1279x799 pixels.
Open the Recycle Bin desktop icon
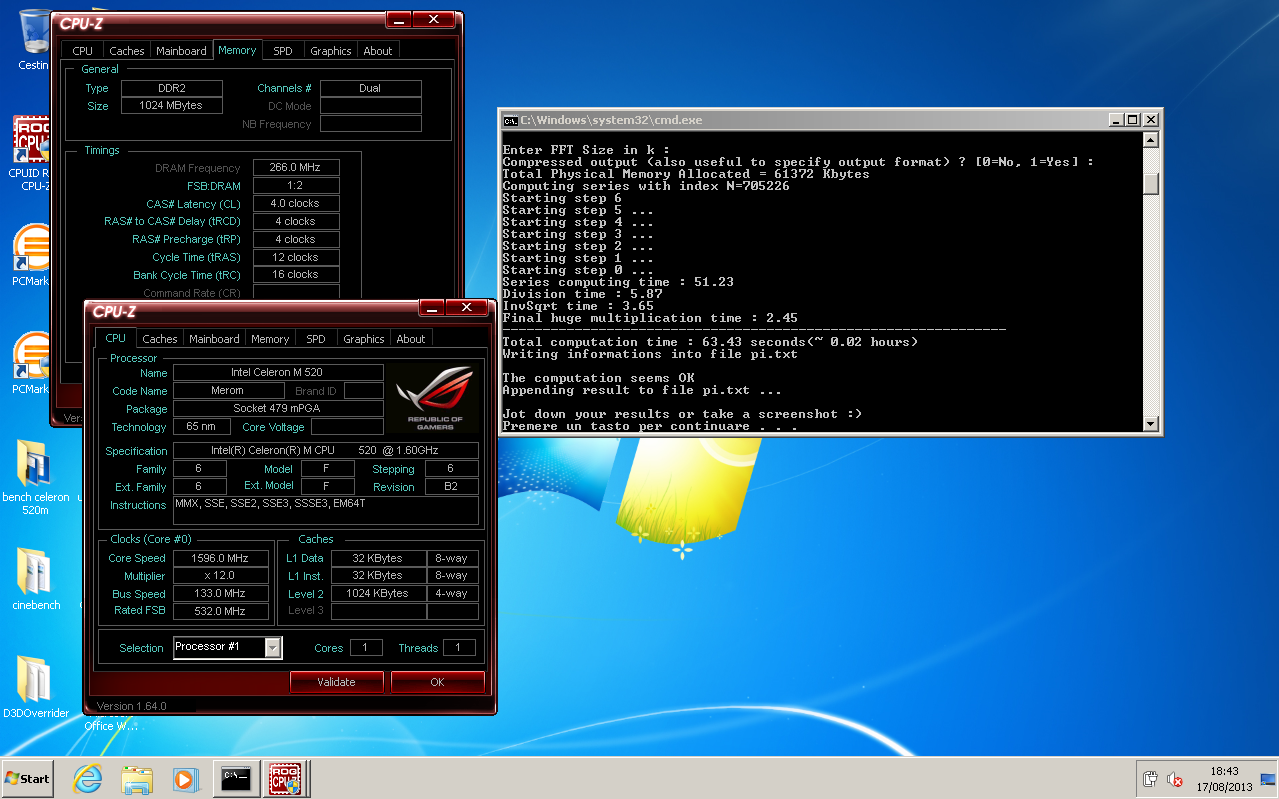33,38
